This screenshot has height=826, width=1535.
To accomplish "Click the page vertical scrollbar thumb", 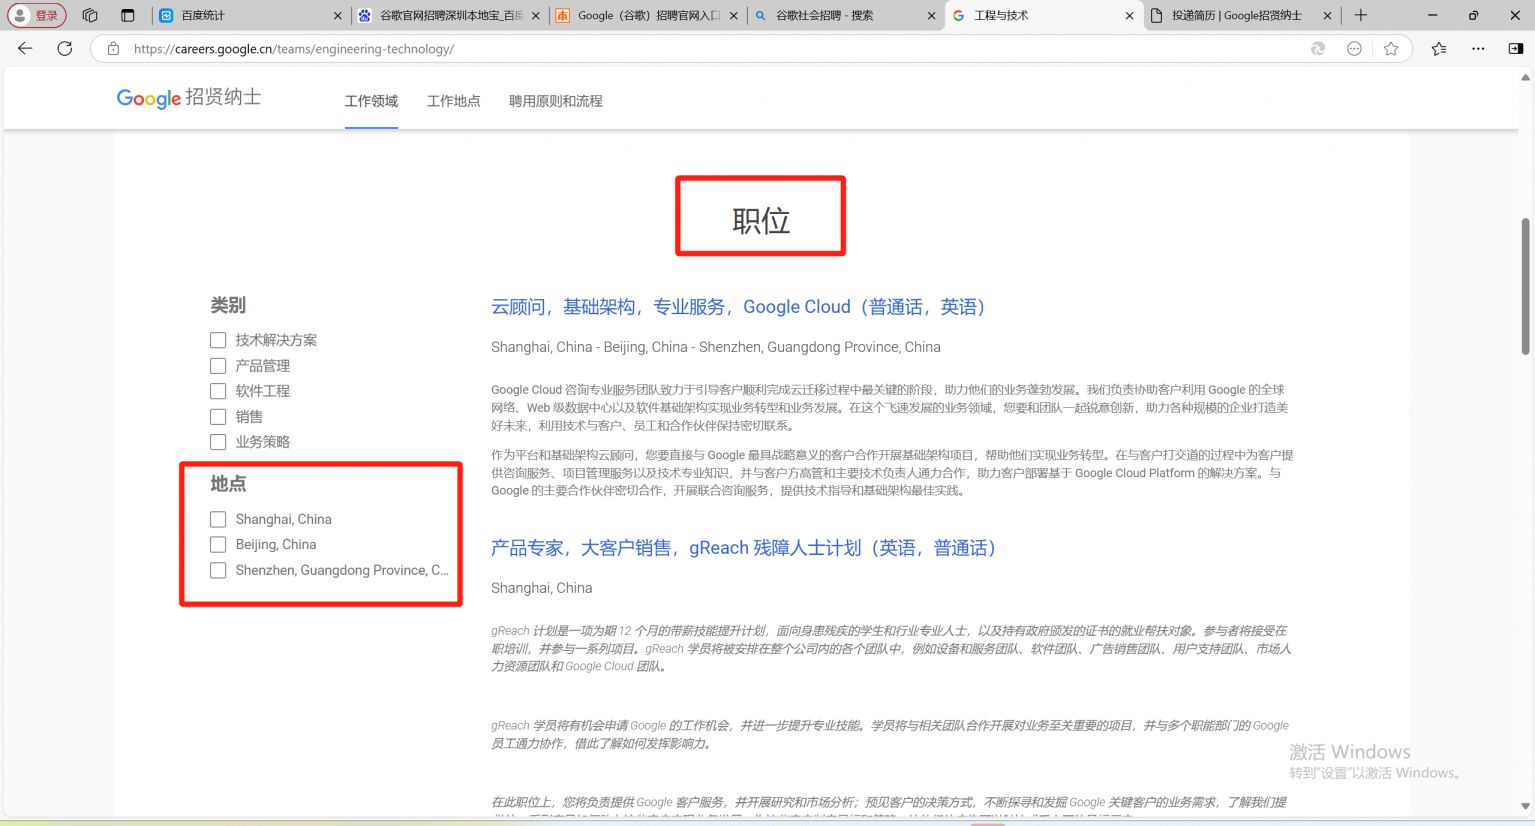I will [1526, 285].
